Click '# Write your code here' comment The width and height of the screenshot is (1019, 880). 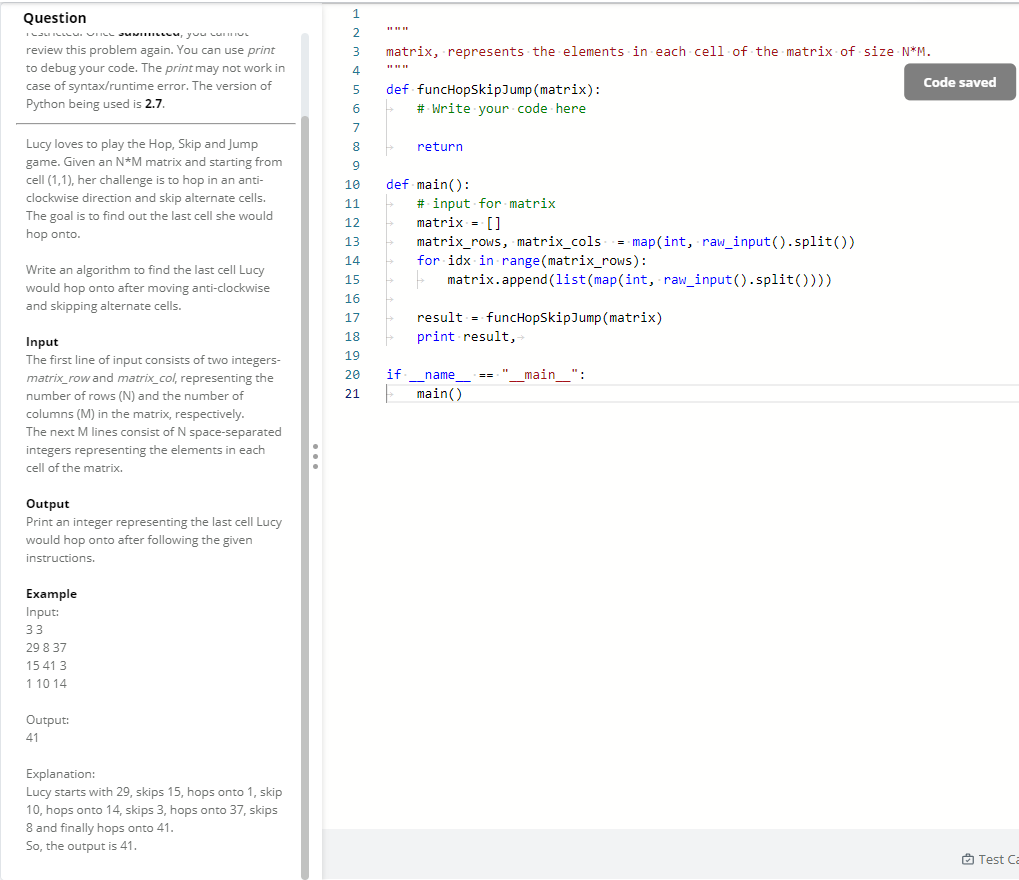pyautogui.click(x=501, y=109)
